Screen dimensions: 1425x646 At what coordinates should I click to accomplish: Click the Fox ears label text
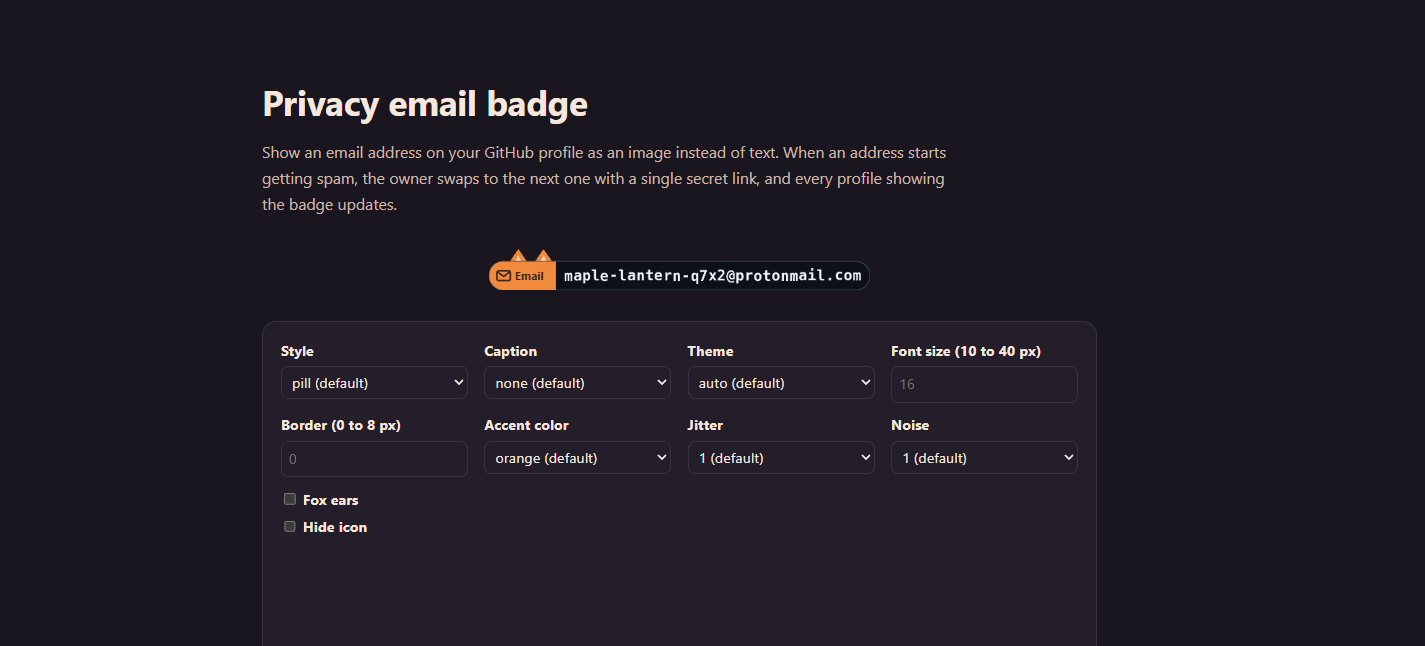[331, 500]
